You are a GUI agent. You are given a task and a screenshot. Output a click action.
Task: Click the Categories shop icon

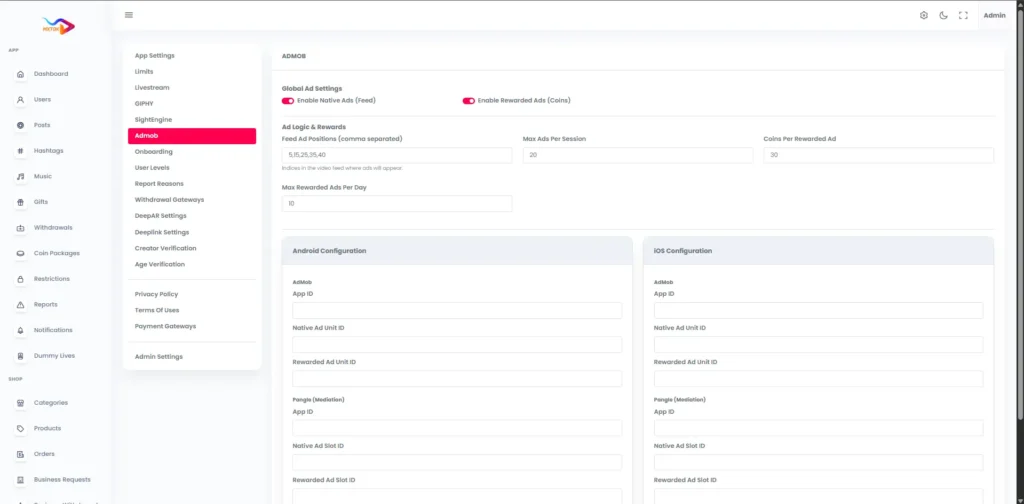tap(20, 403)
